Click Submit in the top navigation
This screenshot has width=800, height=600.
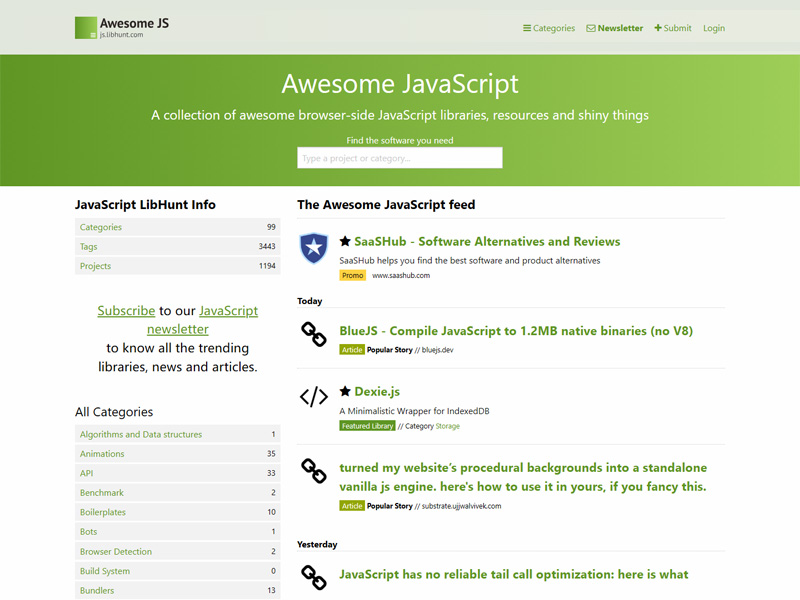673,28
